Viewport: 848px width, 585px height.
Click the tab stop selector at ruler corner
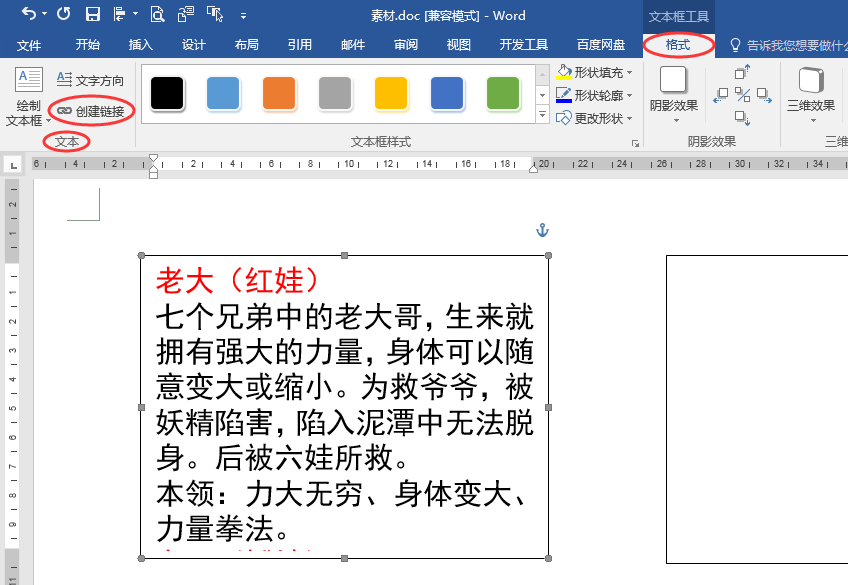(x=14, y=165)
